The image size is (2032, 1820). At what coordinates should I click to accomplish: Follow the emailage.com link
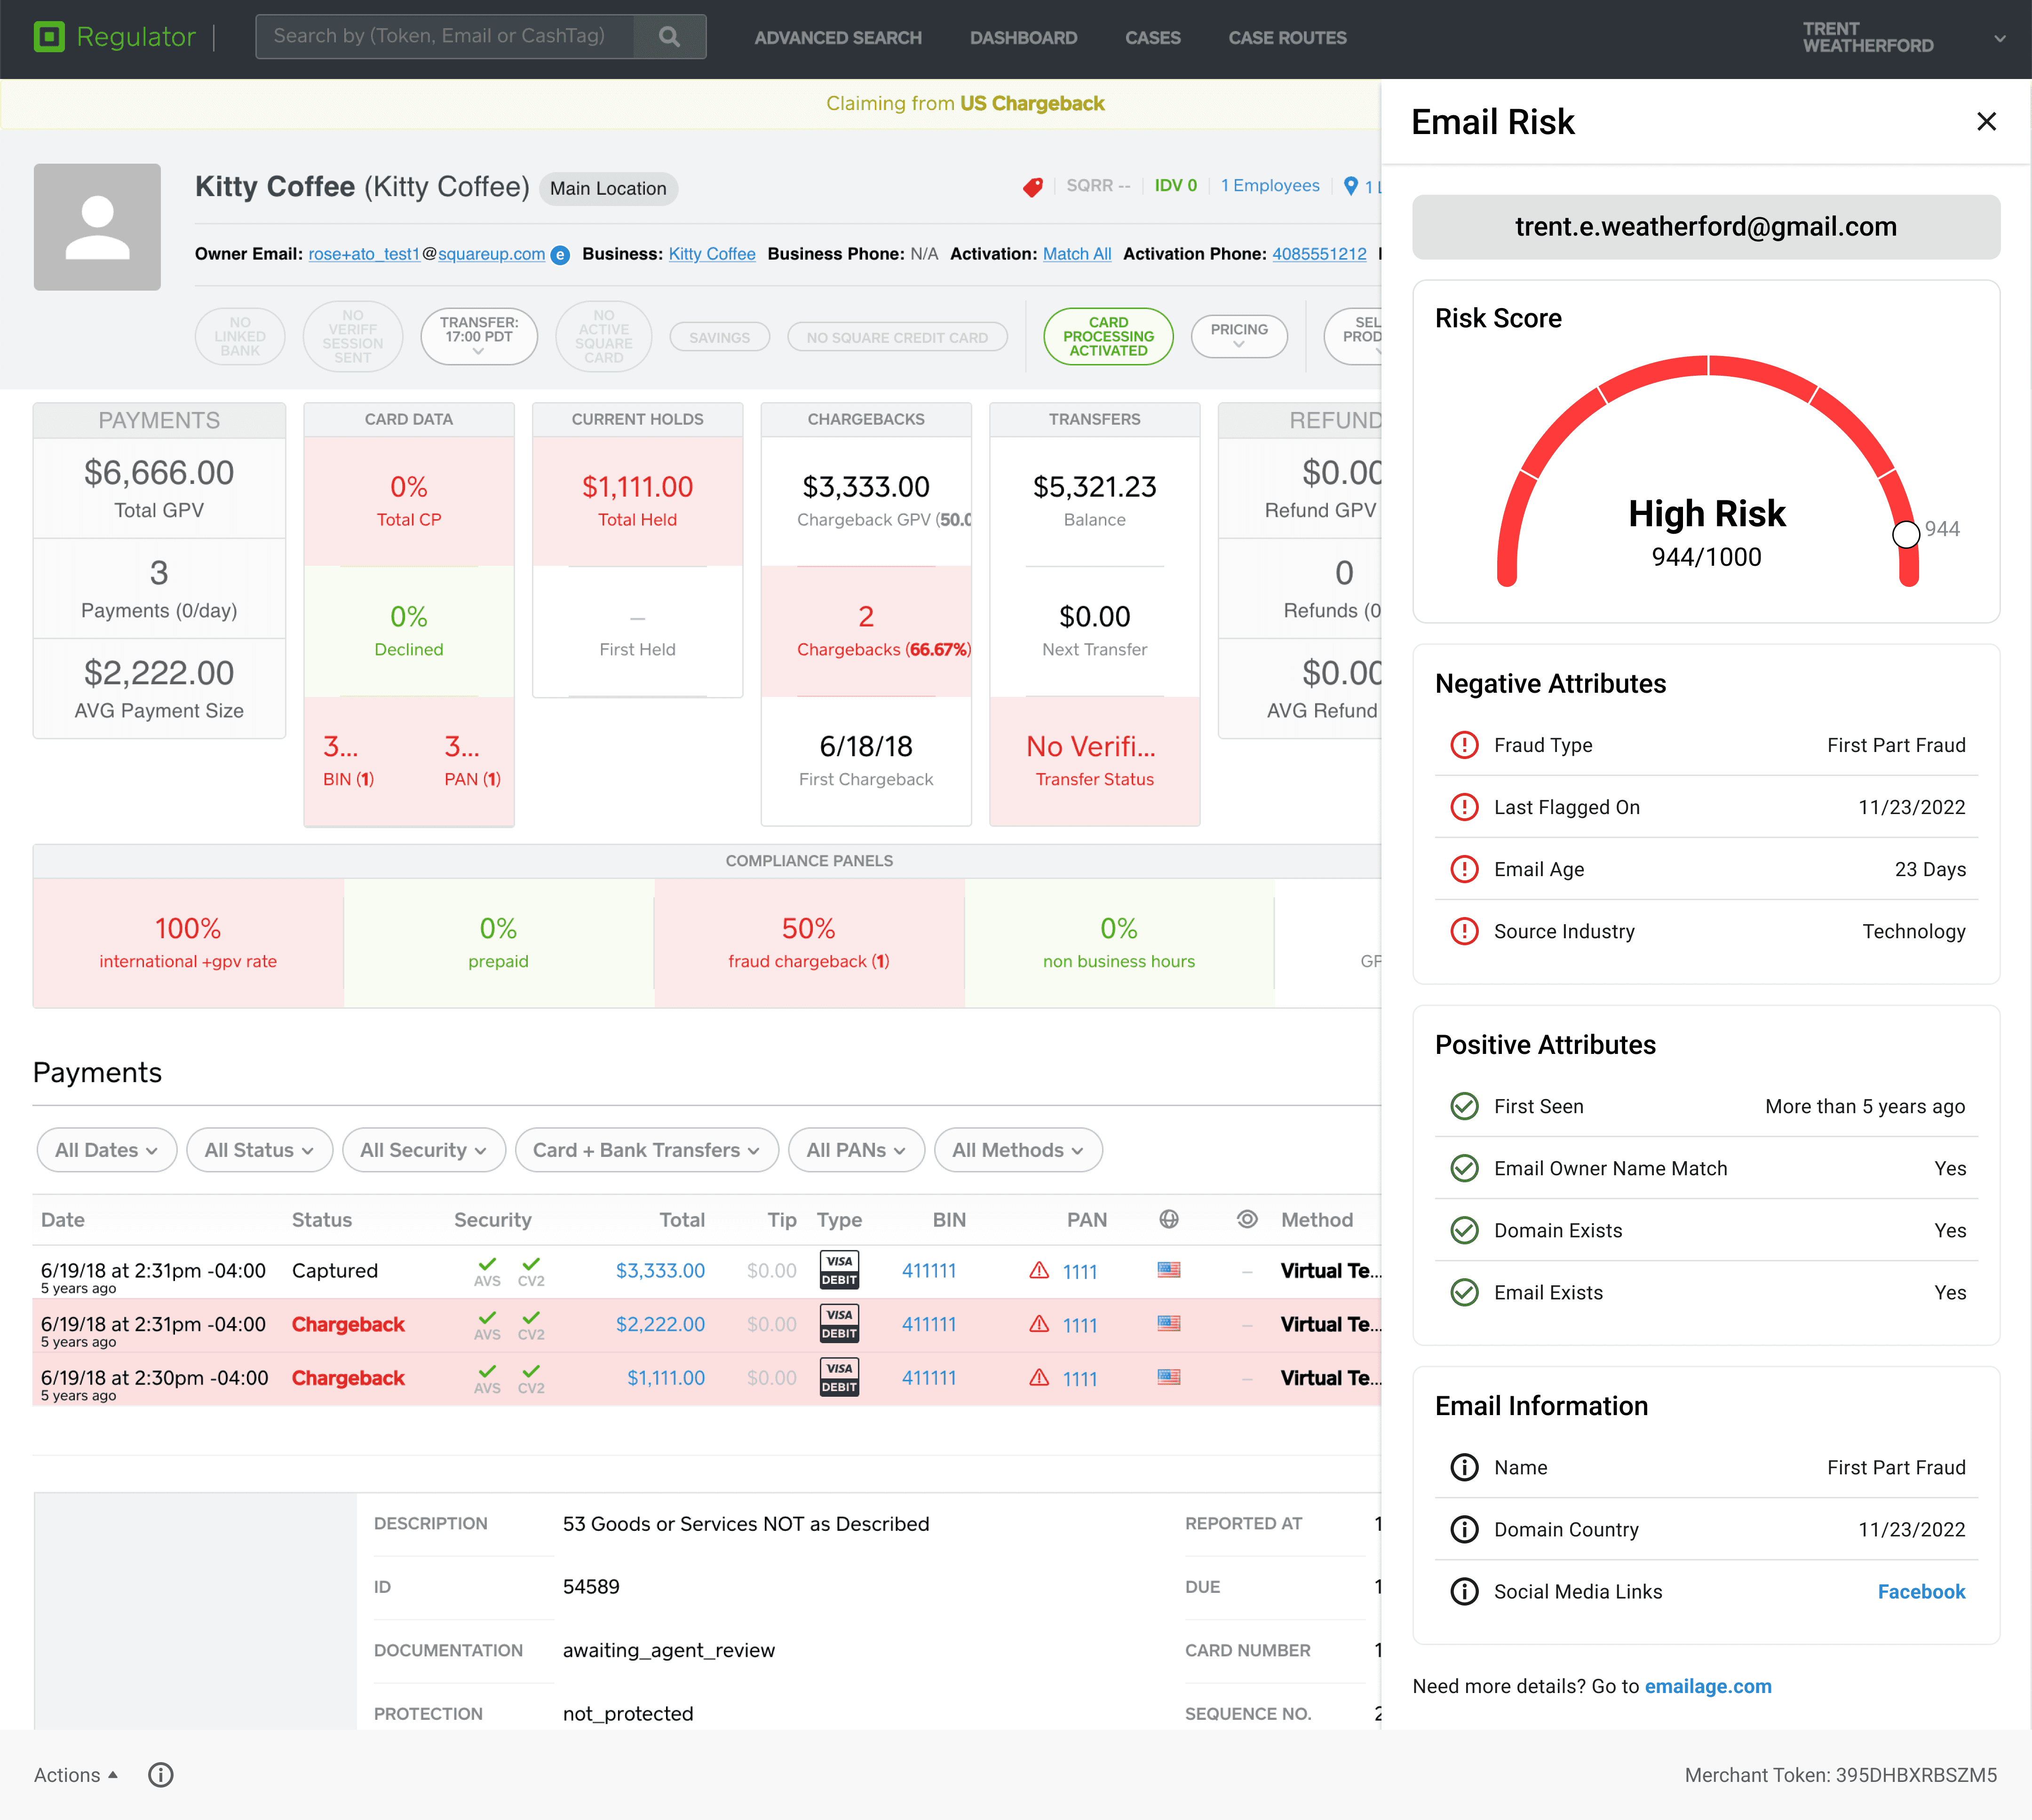(1707, 1686)
